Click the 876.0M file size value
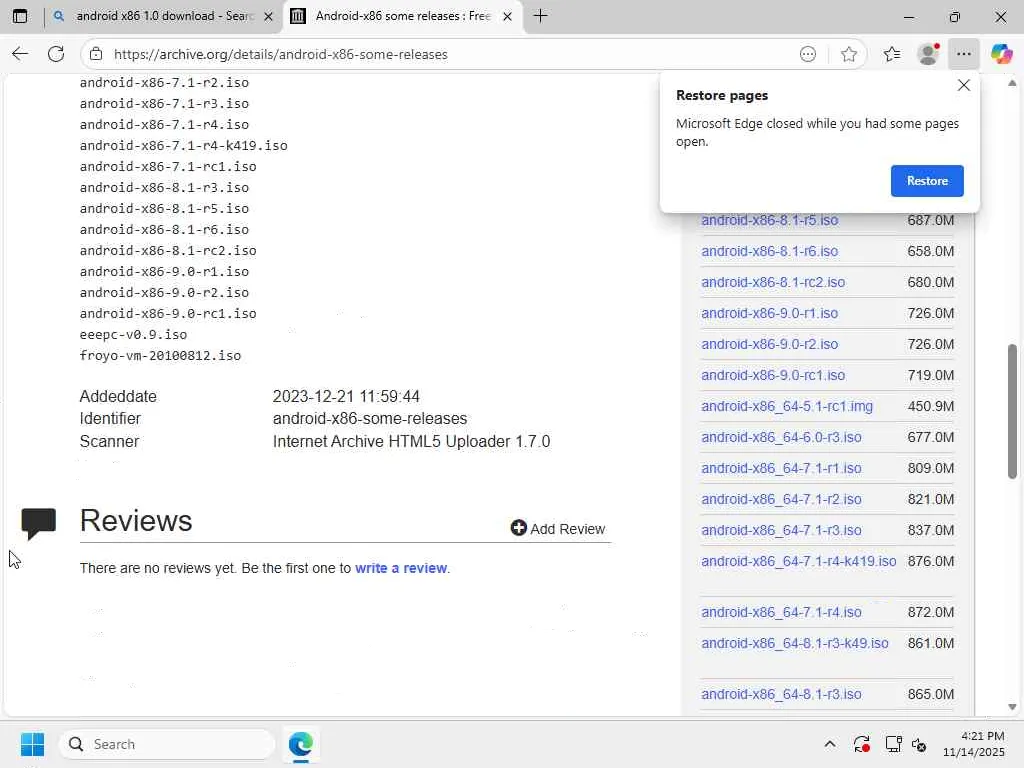 pos(931,562)
